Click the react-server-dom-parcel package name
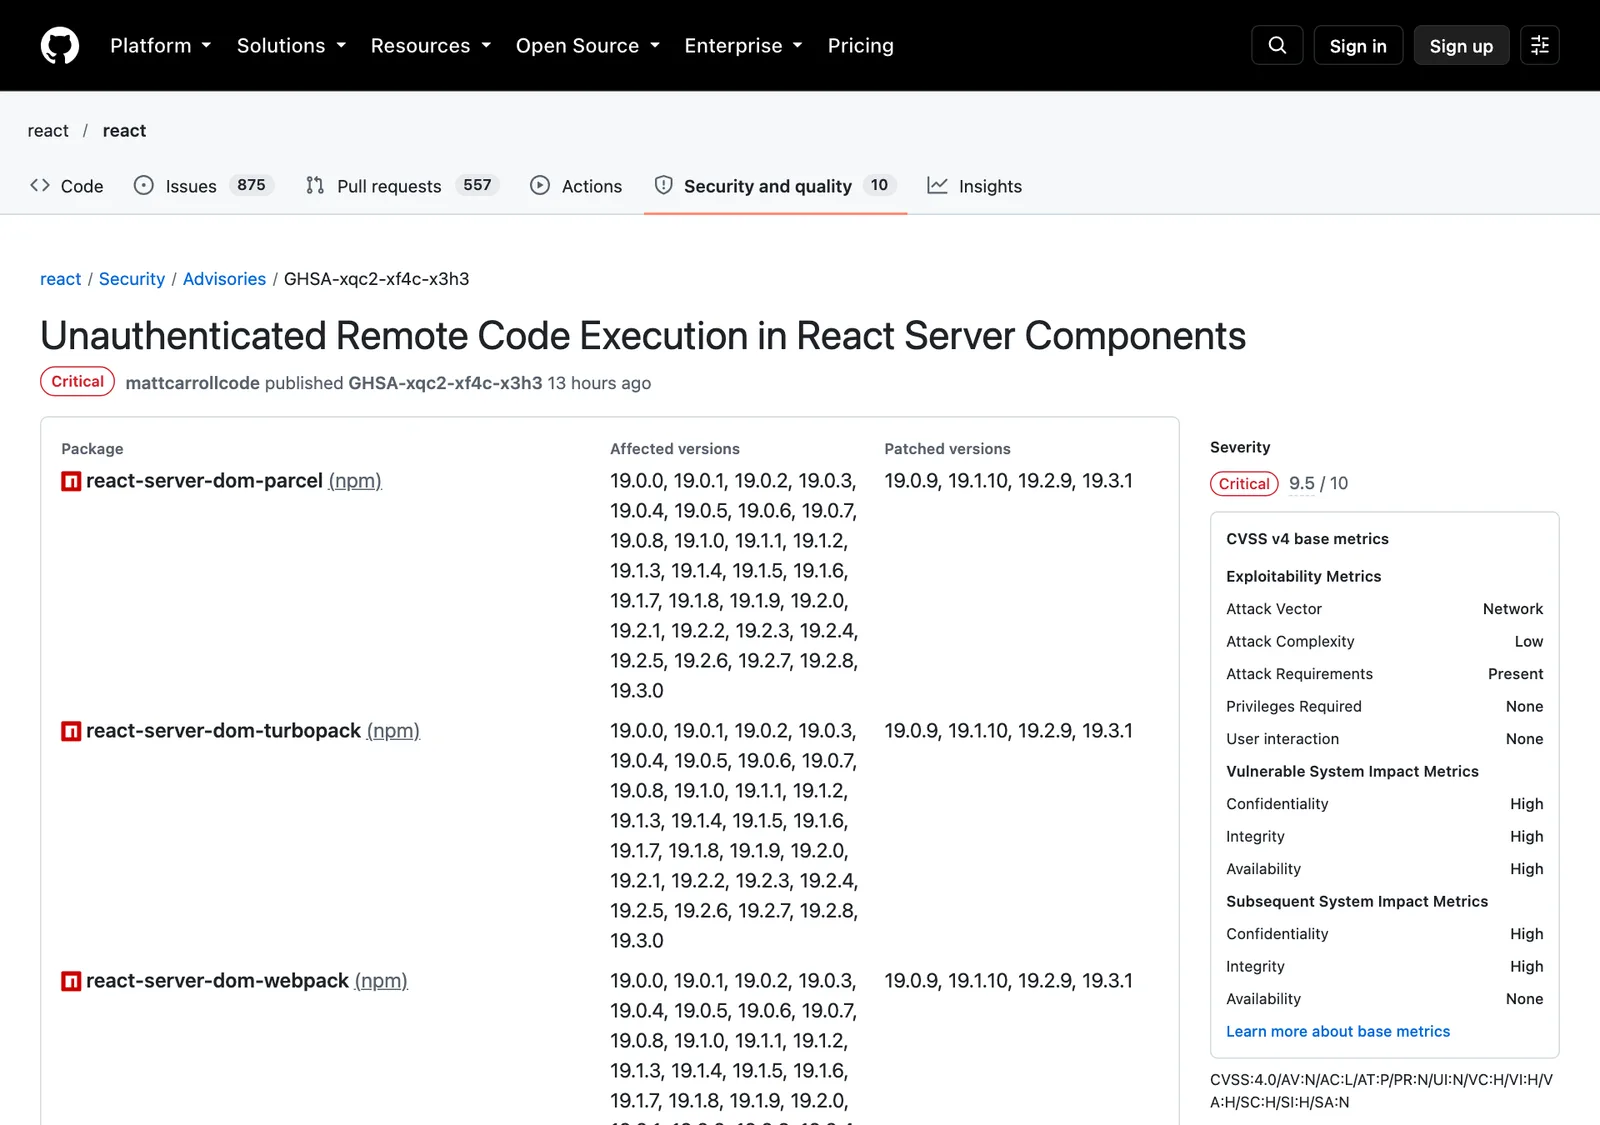The image size is (1600, 1125). pyautogui.click(x=204, y=481)
